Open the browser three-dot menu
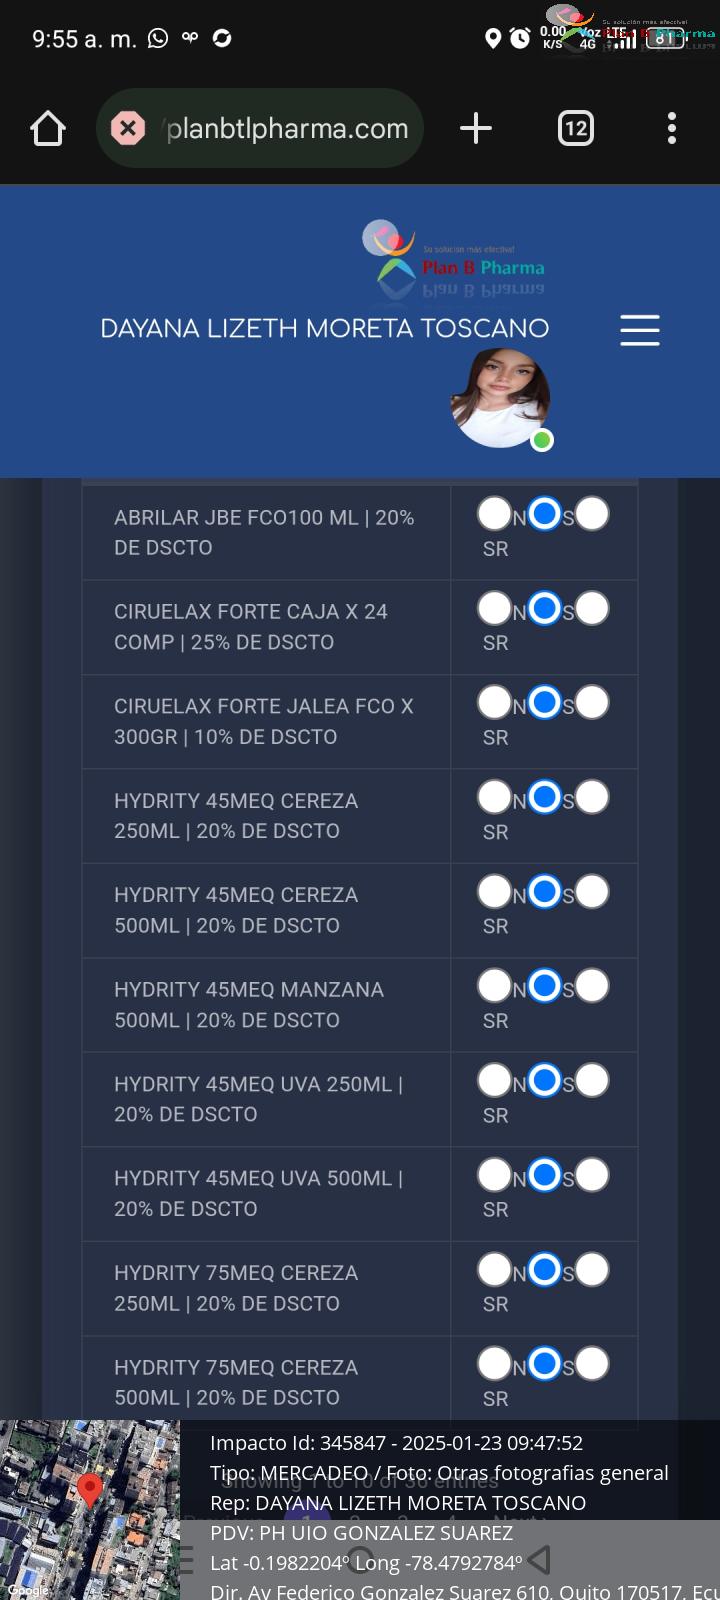Viewport: 720px width, 1600px height. coord(672,128)
